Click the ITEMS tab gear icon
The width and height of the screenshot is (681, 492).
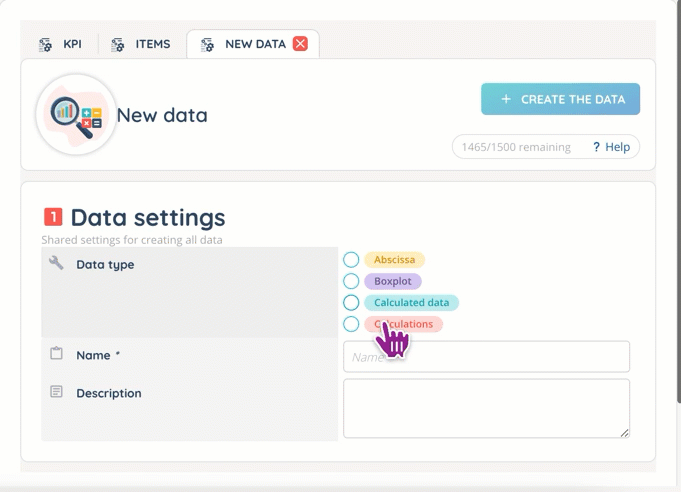[118, 45]
